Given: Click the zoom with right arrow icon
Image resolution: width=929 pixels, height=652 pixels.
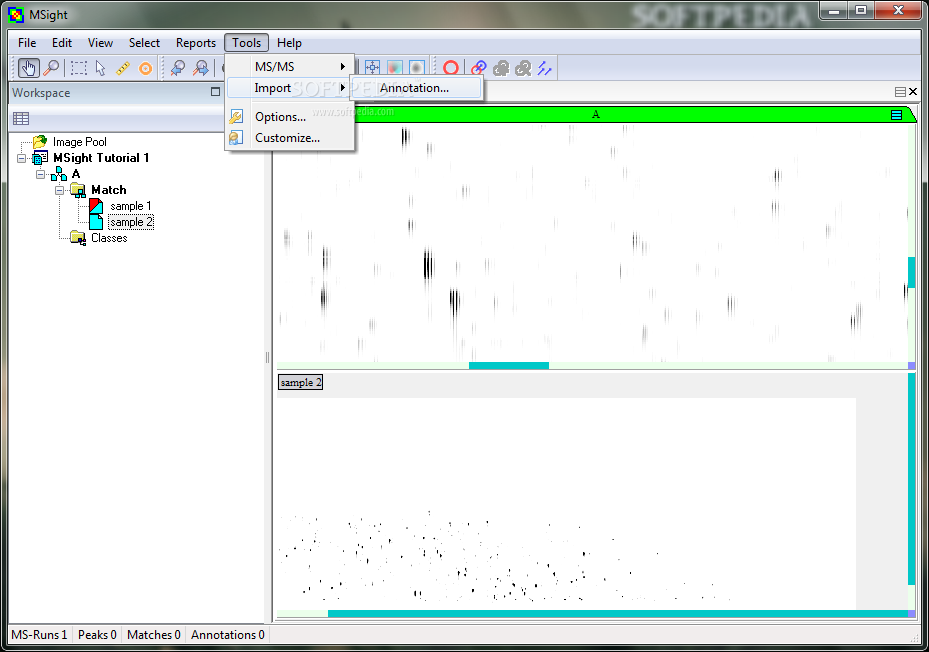Looking at the screenshot, I should coord(201,68).
